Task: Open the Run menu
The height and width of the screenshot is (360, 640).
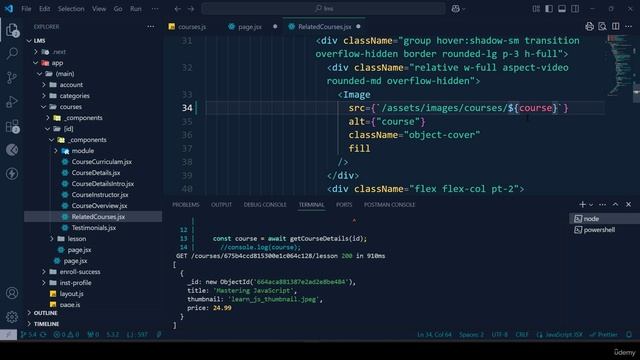Action: 136,9
